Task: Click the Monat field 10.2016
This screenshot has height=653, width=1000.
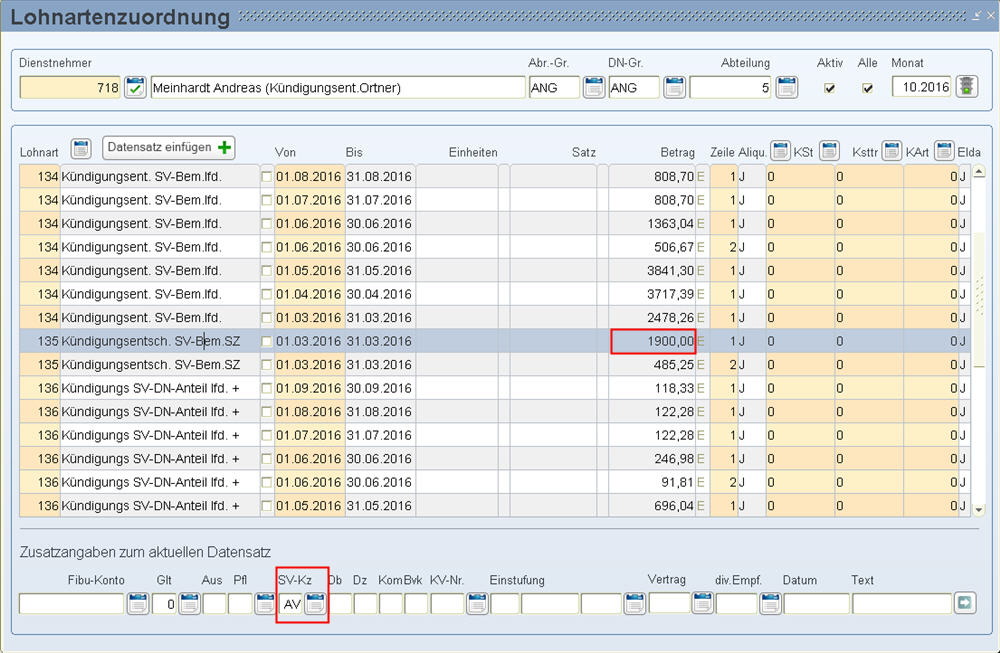Action: (x=922, y=87)
